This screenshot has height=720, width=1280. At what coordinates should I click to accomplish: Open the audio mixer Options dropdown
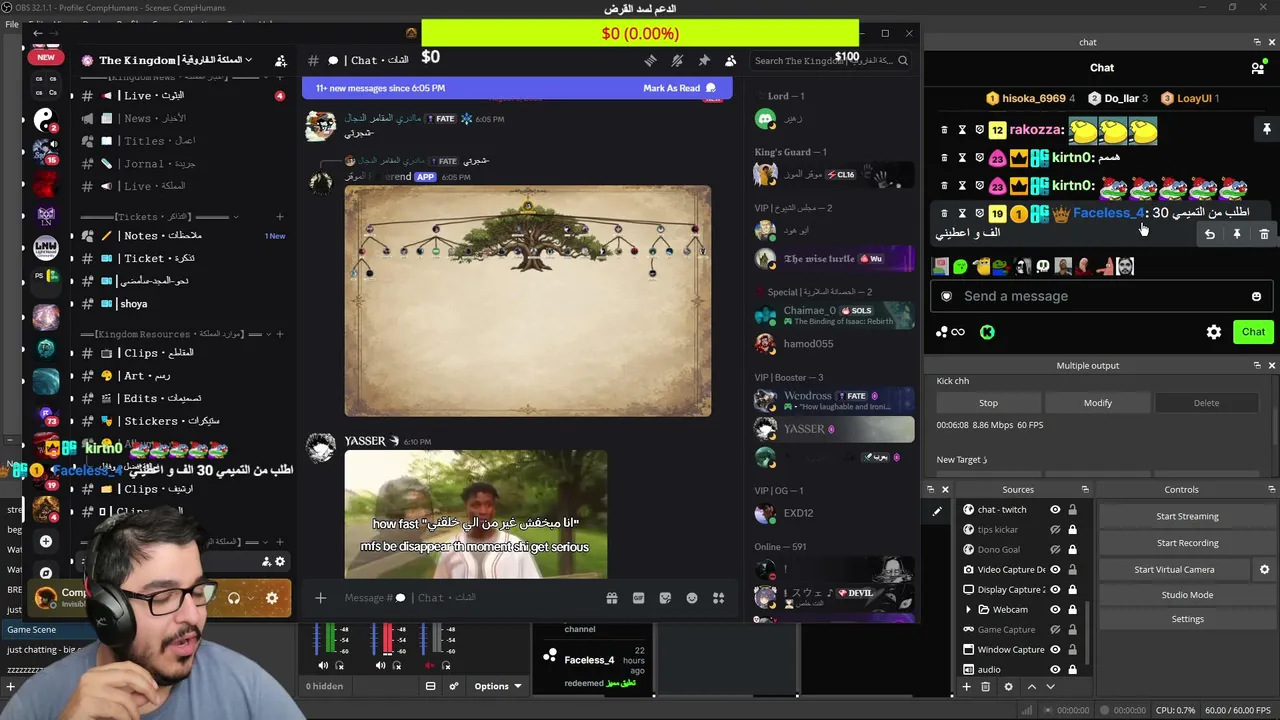(x=497, y=687)
